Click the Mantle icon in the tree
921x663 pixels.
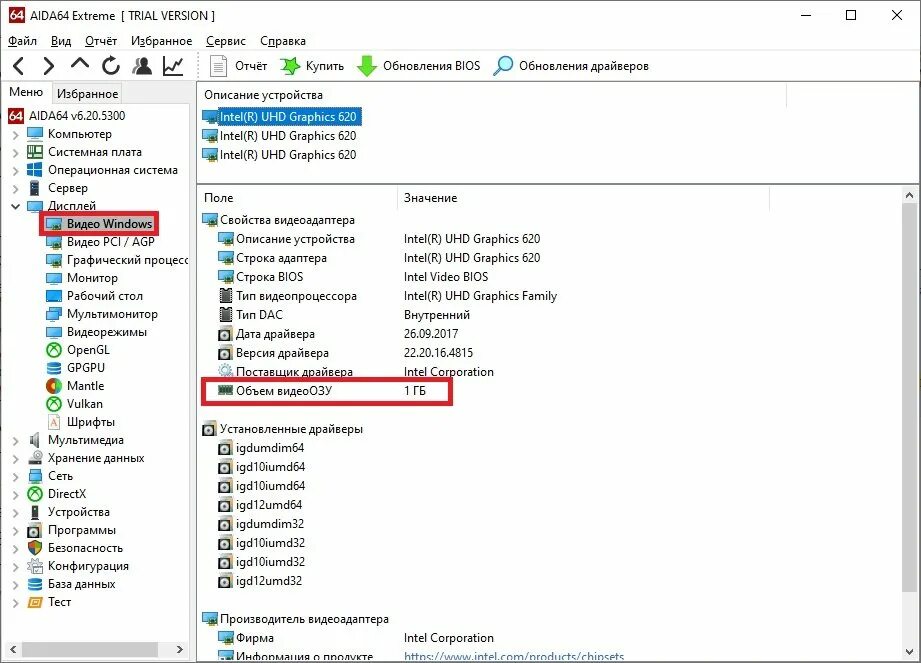(x=53, y=386)
